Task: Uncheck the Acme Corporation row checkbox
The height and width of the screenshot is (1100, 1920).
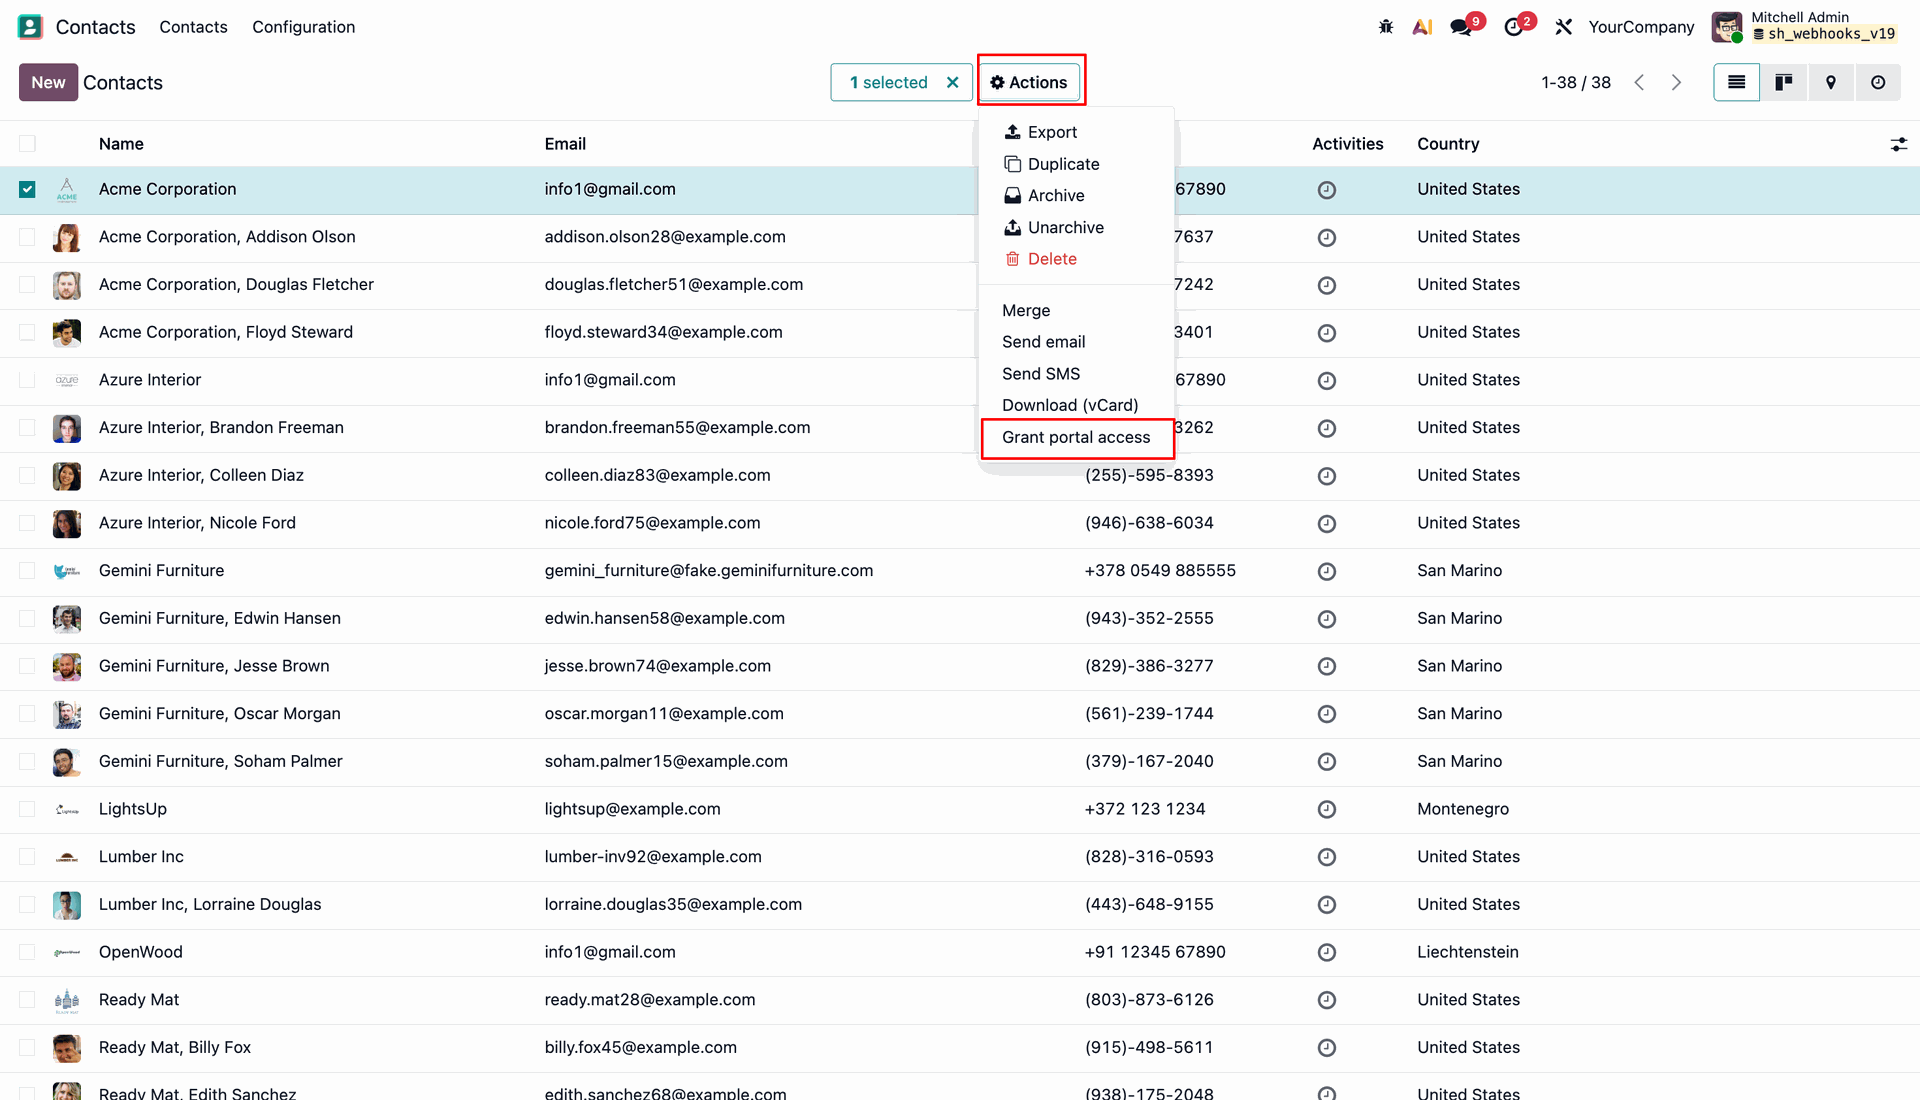Action: (27, 189)
